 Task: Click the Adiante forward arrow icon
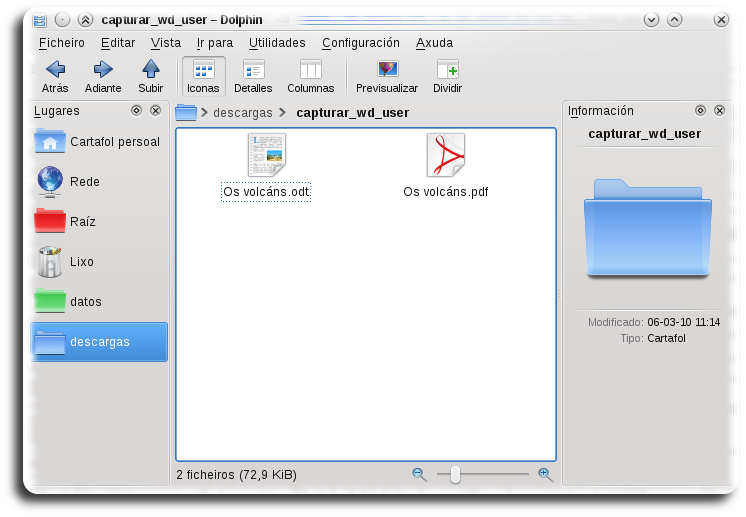pos(103,69)
